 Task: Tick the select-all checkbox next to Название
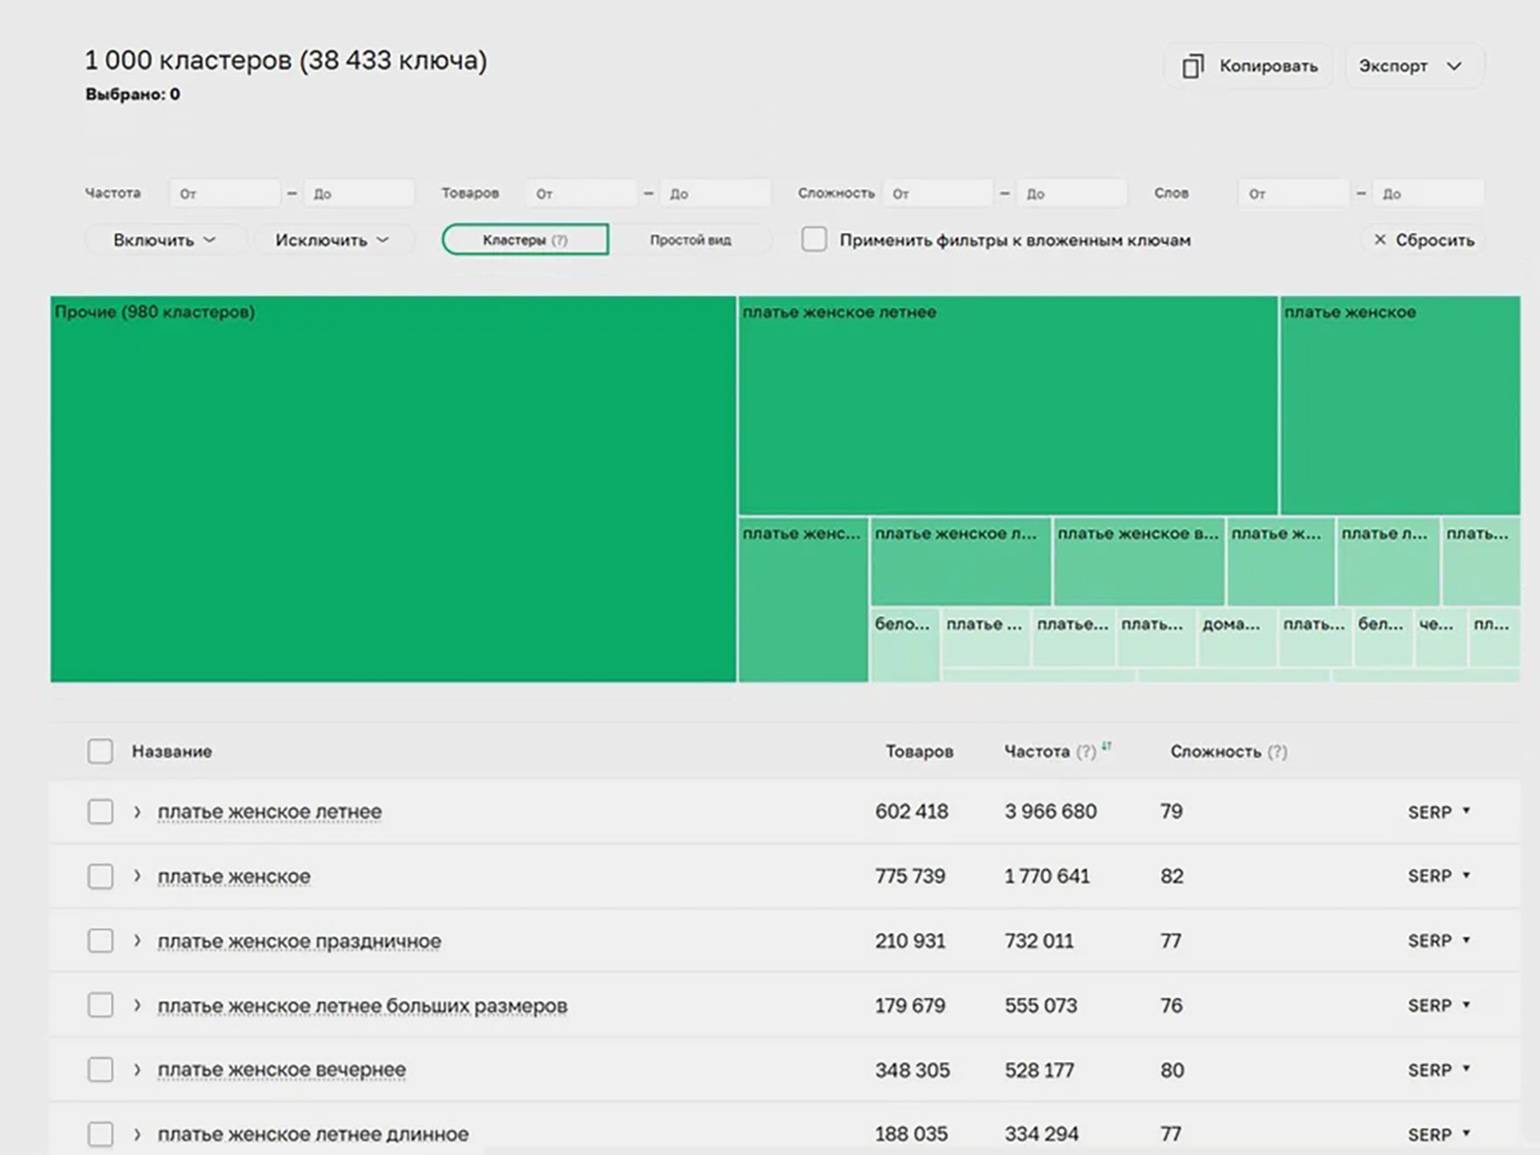click(100, 751)
